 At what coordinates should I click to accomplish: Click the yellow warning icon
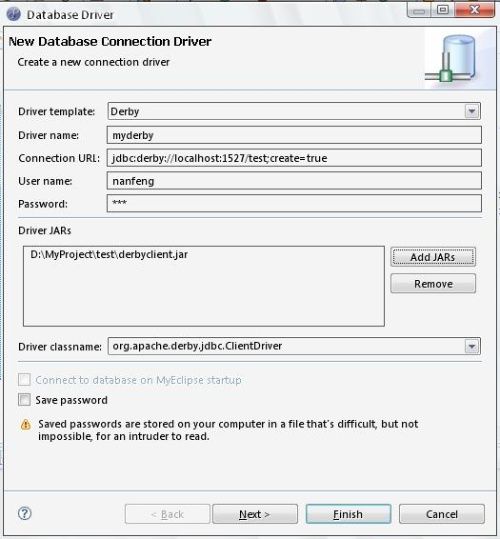(26, 425)
